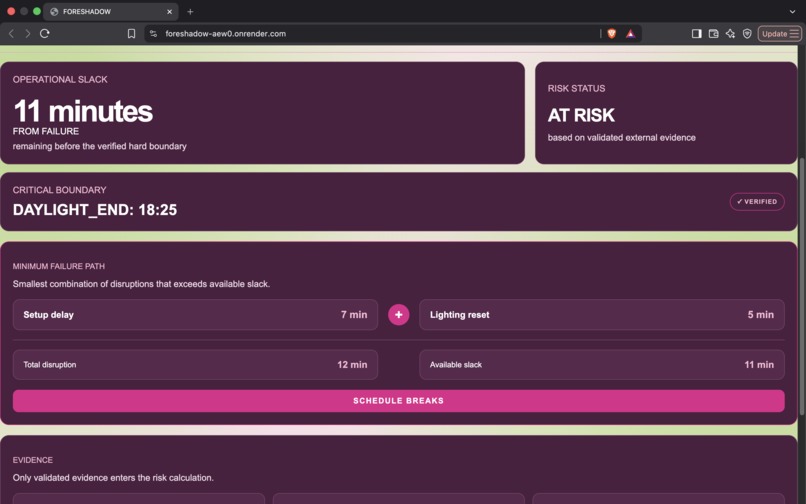Screen dimensions: 806x504
Task: Click 'remaining before the verified hard boundary'
Action: pyautogui.click(x=100, y=146)
